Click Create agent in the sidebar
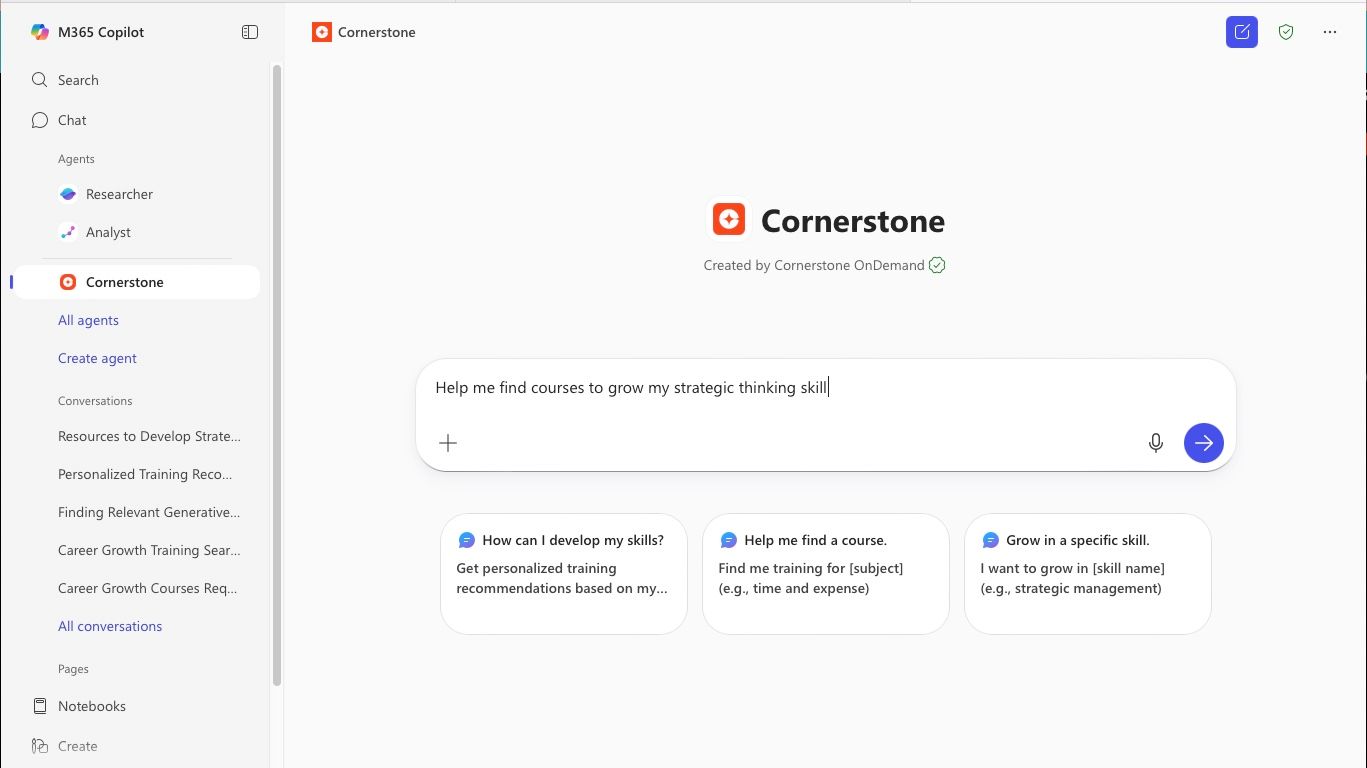The height and width of the screenshot is (768, 1367). click(97, 358)
